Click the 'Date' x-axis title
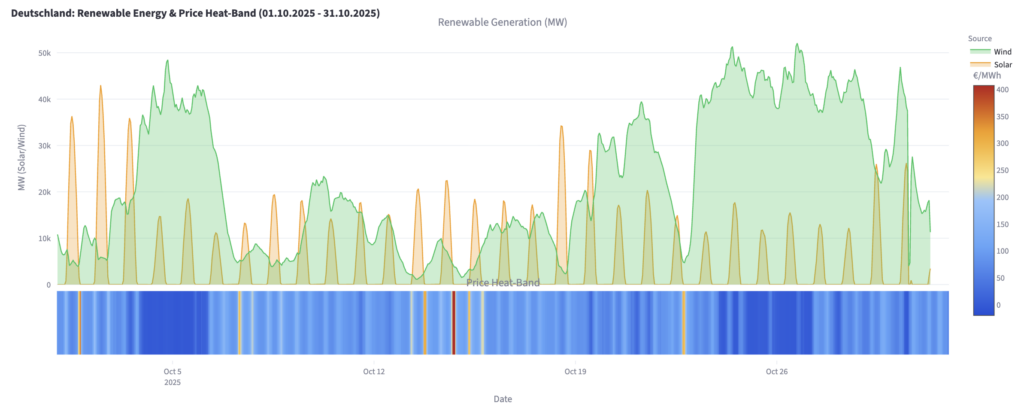Screen dimensions: 1024x412 point(503,399)
